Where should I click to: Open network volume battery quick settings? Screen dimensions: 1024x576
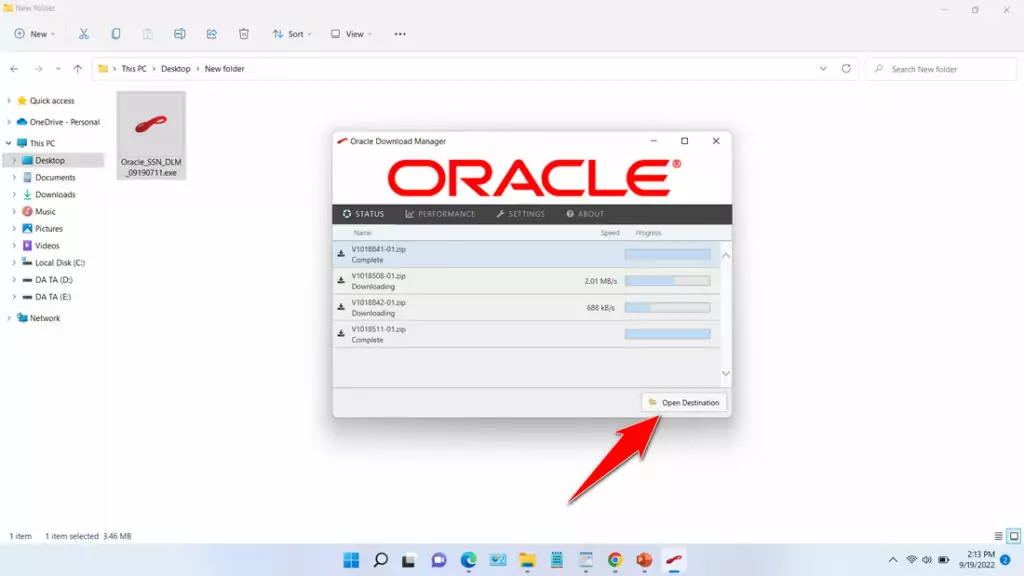[927, 560]
